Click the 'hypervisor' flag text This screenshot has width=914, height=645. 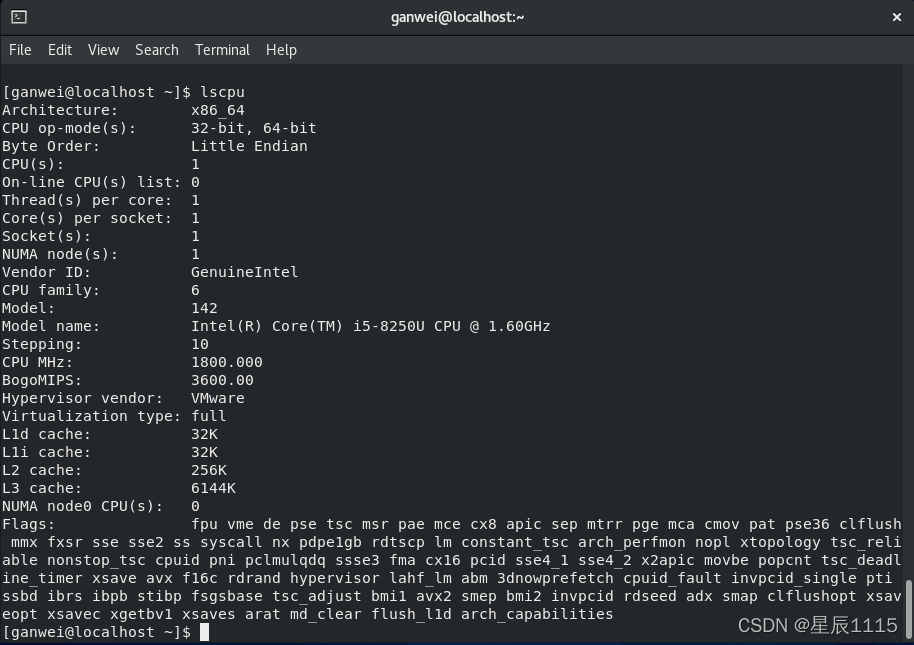335,579
